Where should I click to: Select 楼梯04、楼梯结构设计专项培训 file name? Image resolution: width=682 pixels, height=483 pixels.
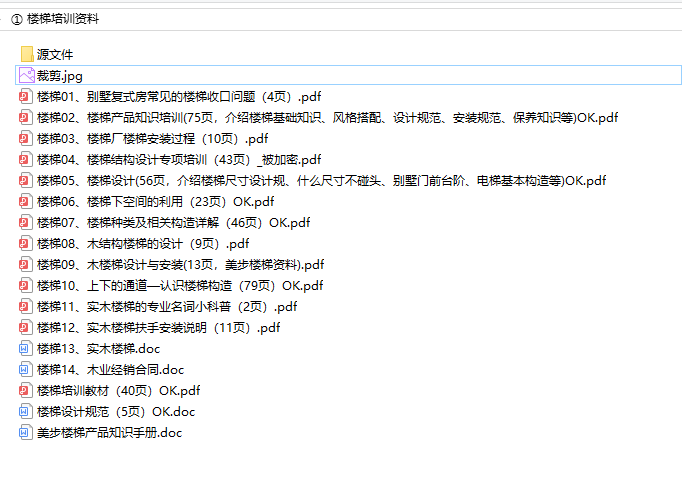[x=179, y=160]
